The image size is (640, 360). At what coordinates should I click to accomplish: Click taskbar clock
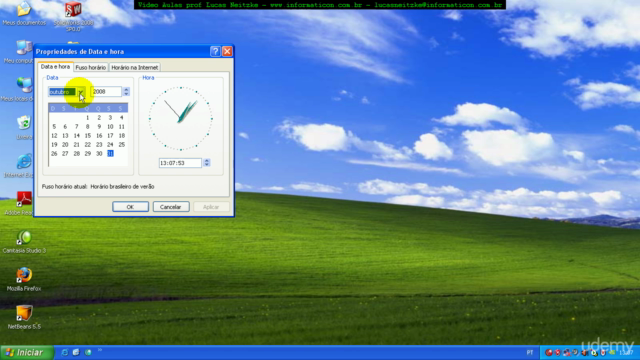(x=626, y=353)
